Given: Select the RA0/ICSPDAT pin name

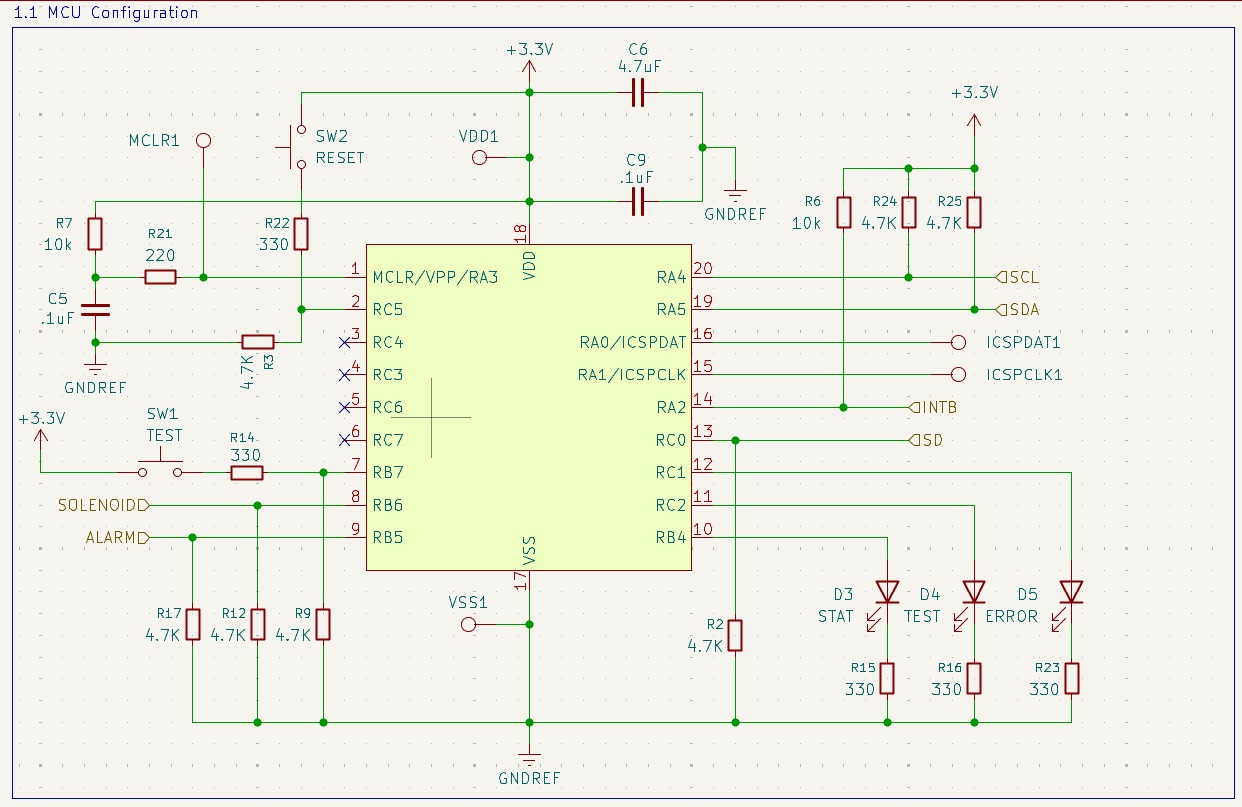Looking at the screenshot, I should click(633, 342).
